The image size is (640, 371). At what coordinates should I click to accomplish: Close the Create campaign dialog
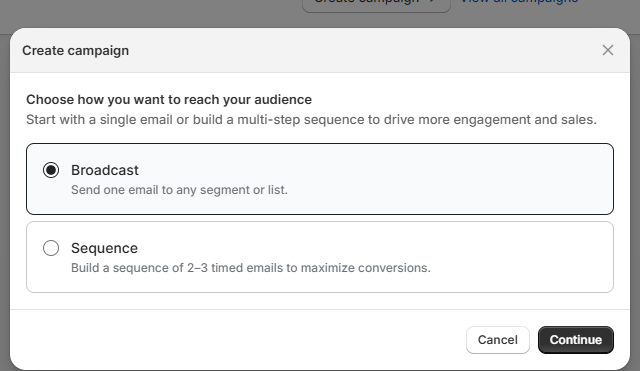608,50
